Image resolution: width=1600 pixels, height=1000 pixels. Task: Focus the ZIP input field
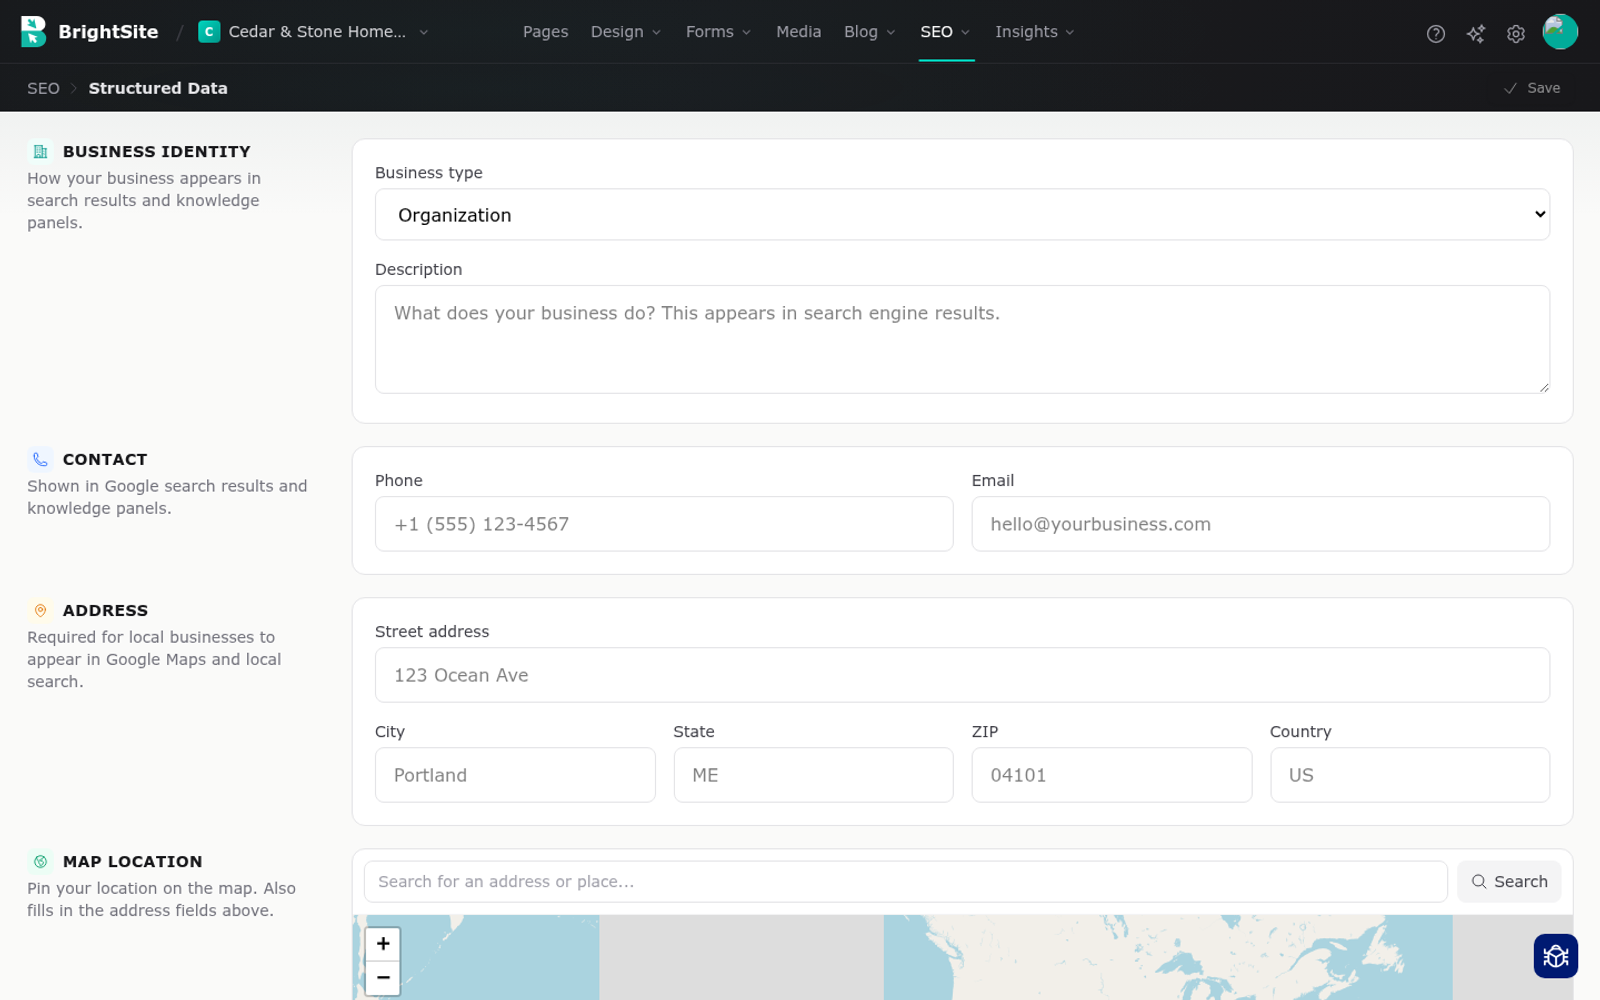[x=1111, y=775]
